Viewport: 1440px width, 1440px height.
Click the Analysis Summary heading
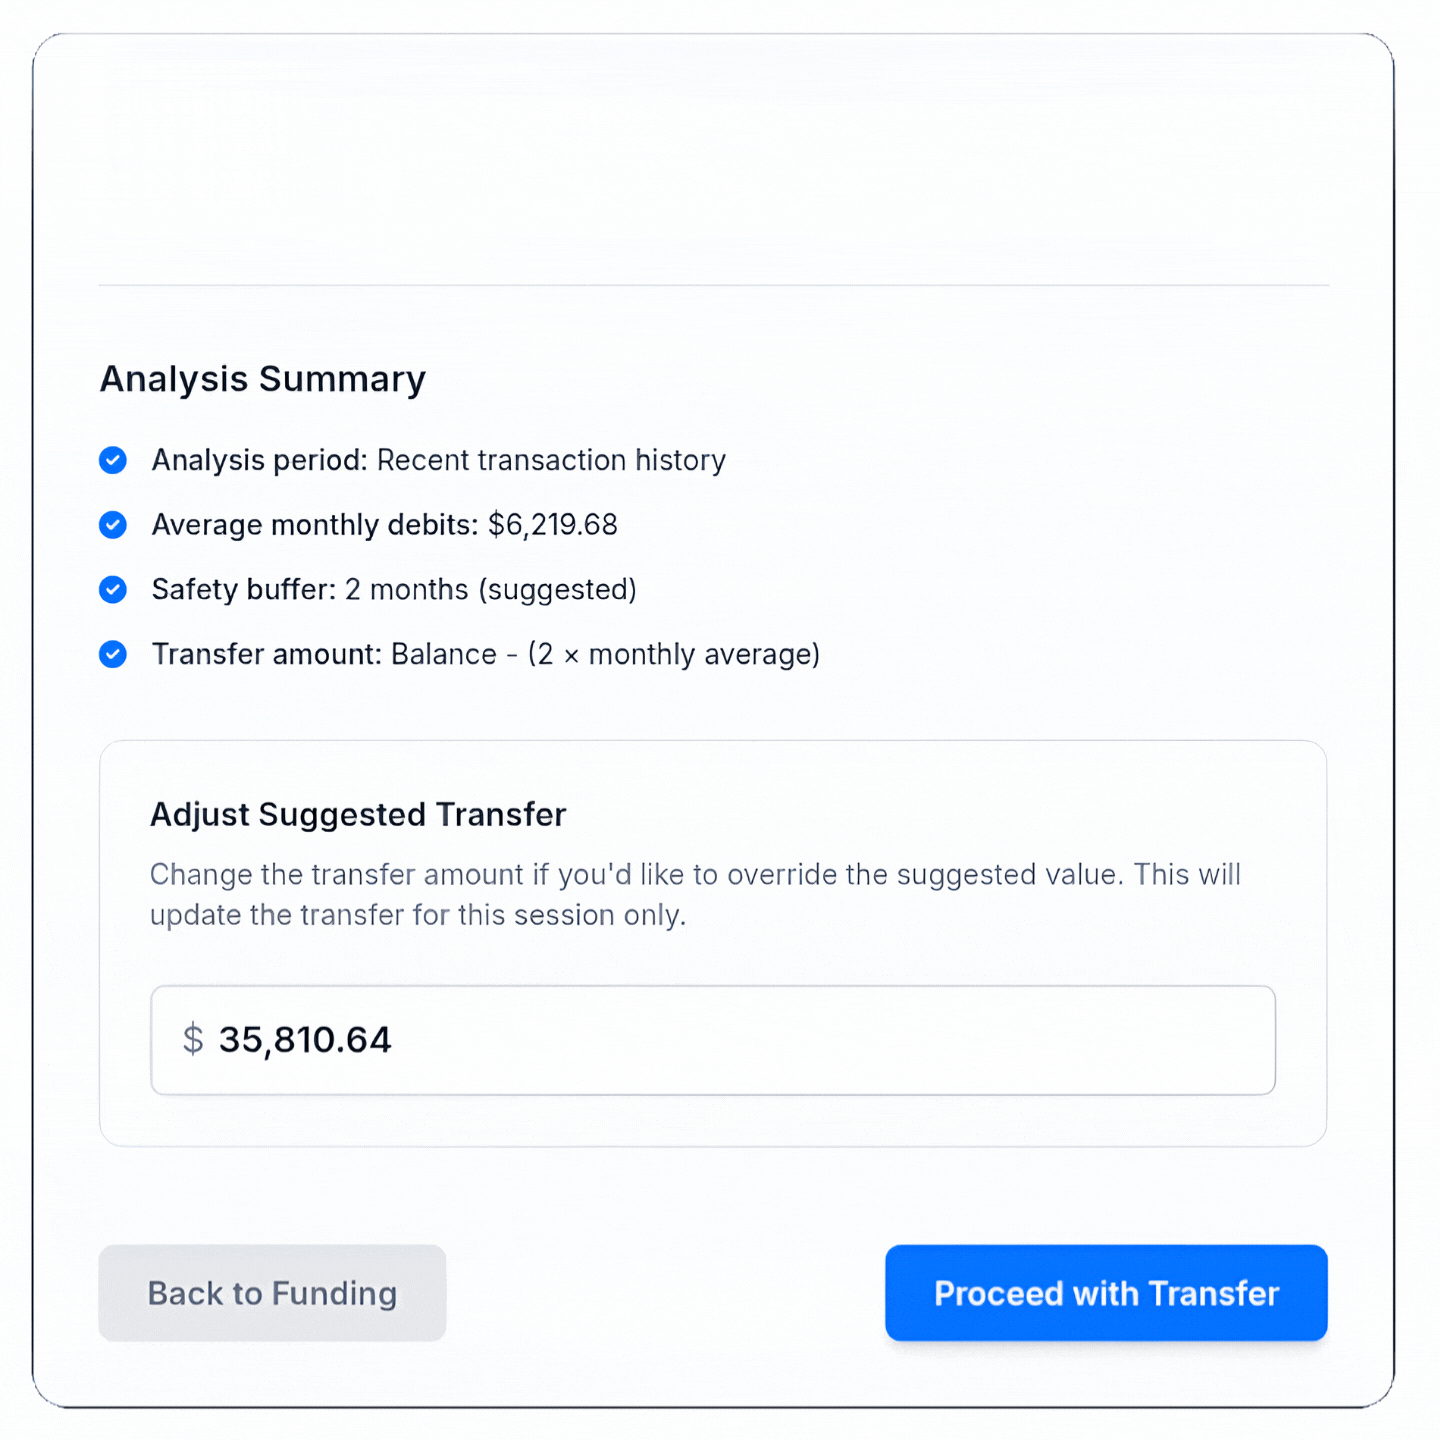263,378
